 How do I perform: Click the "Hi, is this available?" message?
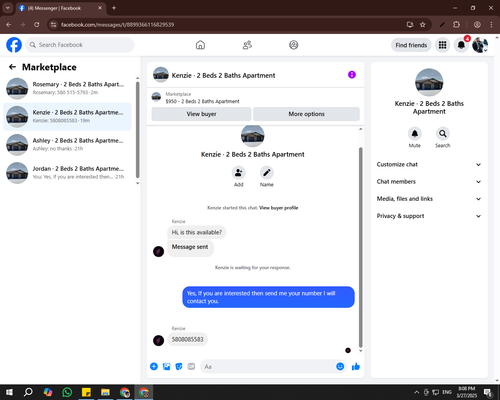click(x=197, y=232)
